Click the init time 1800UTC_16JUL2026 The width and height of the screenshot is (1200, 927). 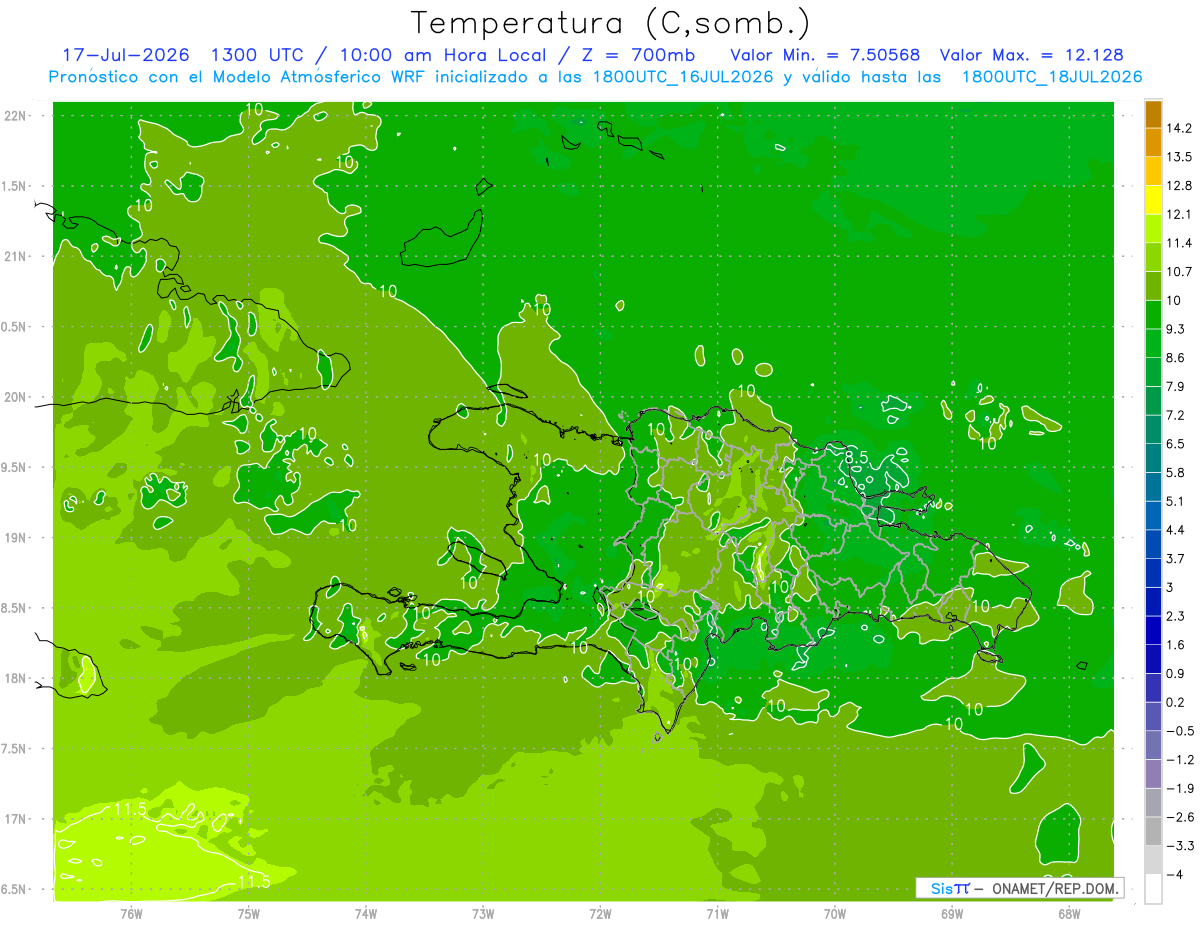coord(684,77)
